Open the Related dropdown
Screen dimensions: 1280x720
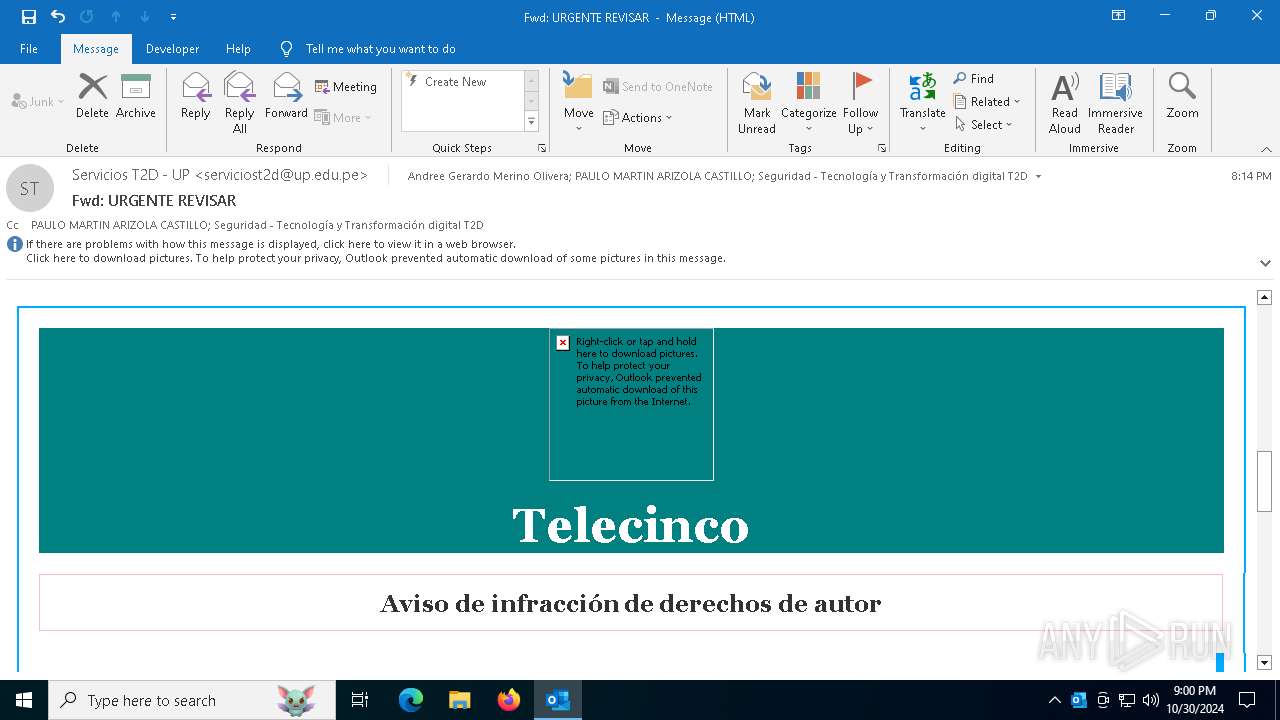(x=987, y=102)
